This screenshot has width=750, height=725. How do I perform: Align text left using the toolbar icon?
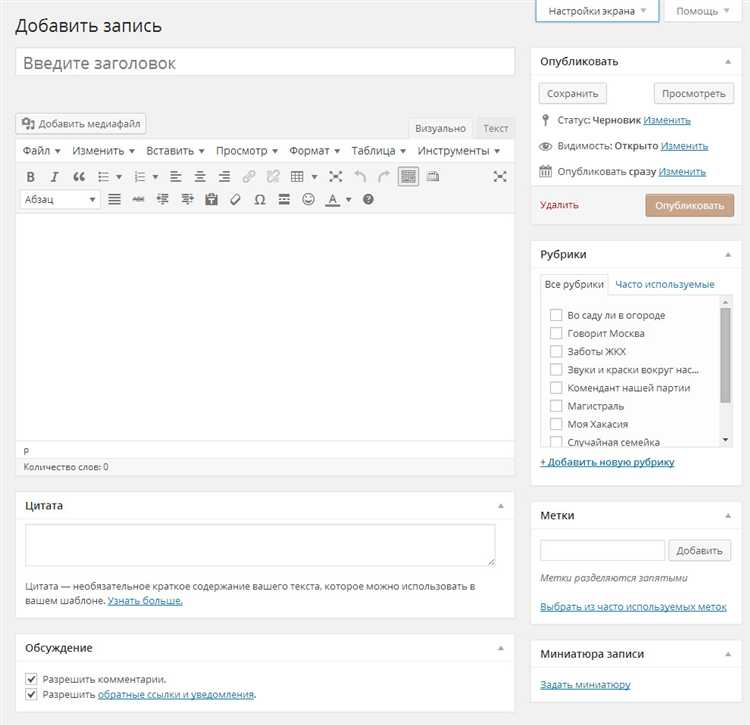point(176,177)
